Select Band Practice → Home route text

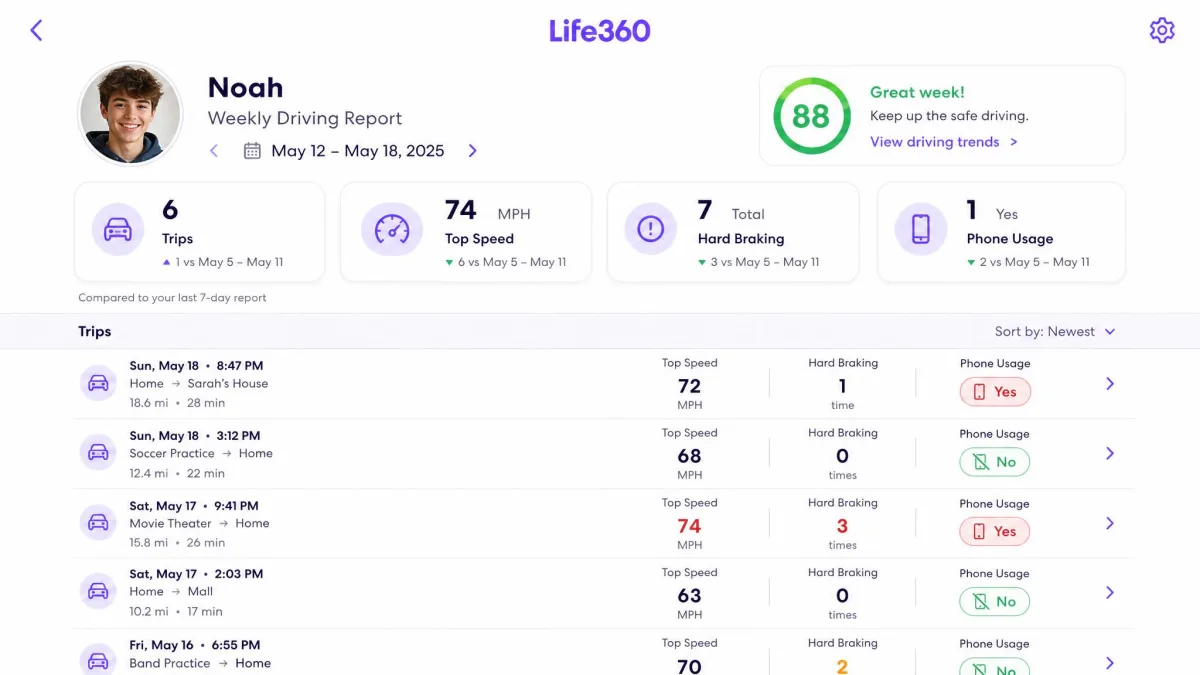click(200, 663)
